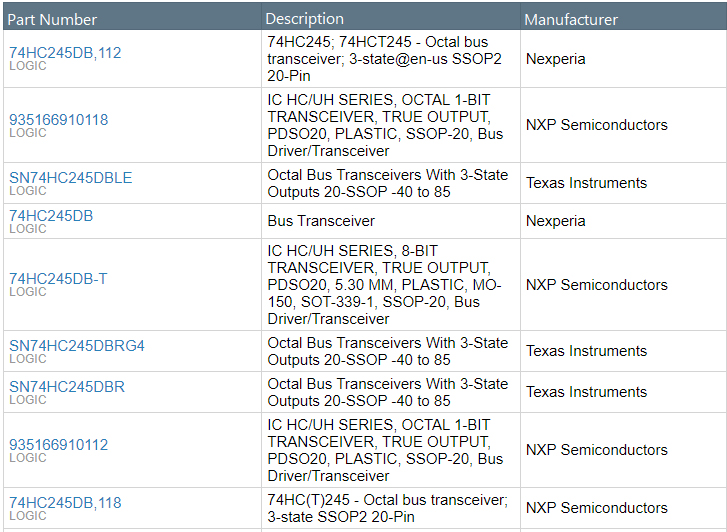Open the 74HC245DB,112 part link
This screenshot has height=532, width=727.
click(x=65, y=53)
